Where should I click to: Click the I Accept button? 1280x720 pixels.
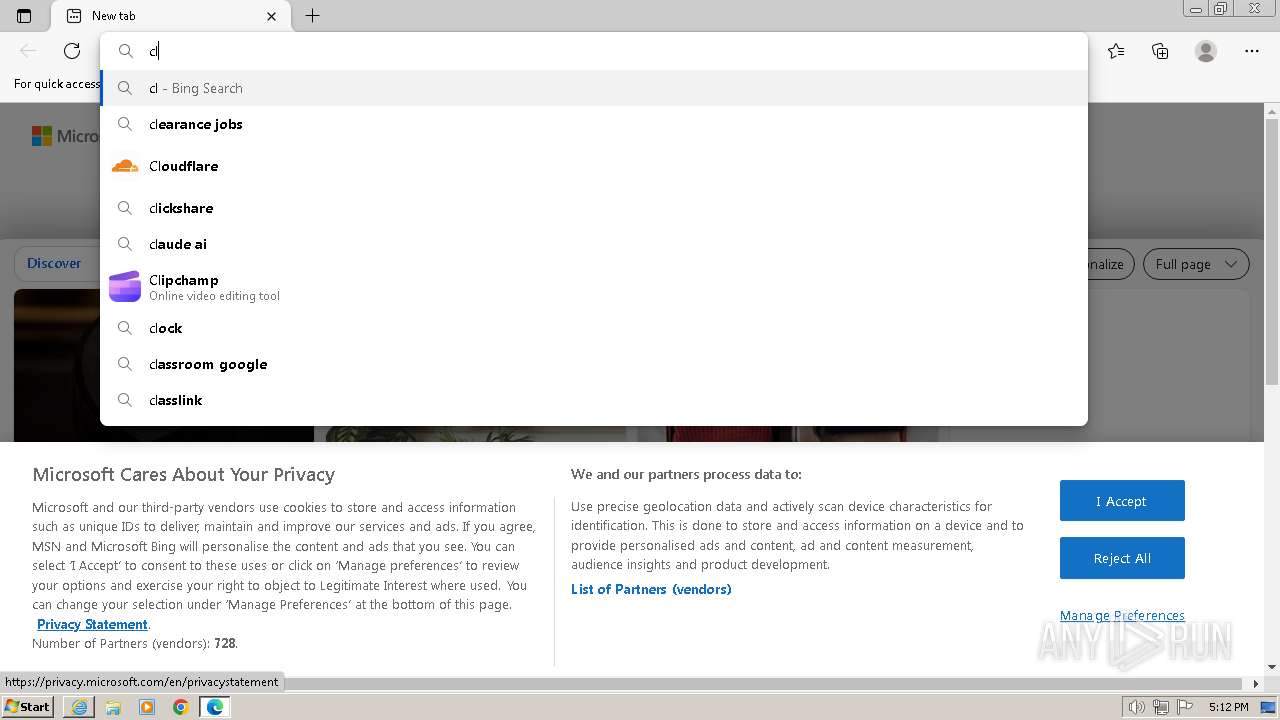point(1122,501)
